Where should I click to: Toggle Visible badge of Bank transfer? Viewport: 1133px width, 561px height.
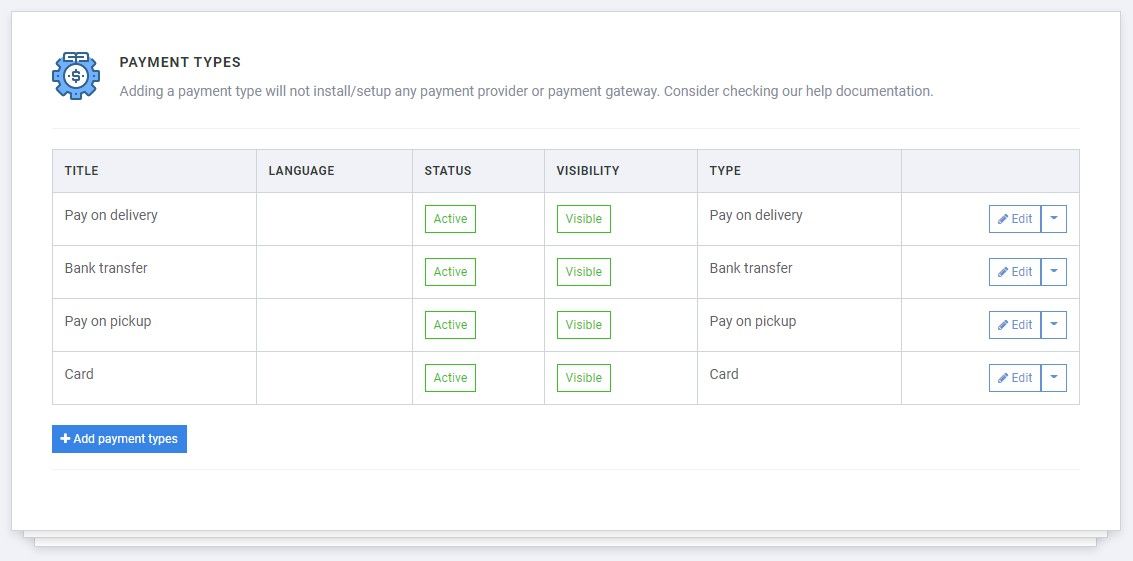point(584,272)
